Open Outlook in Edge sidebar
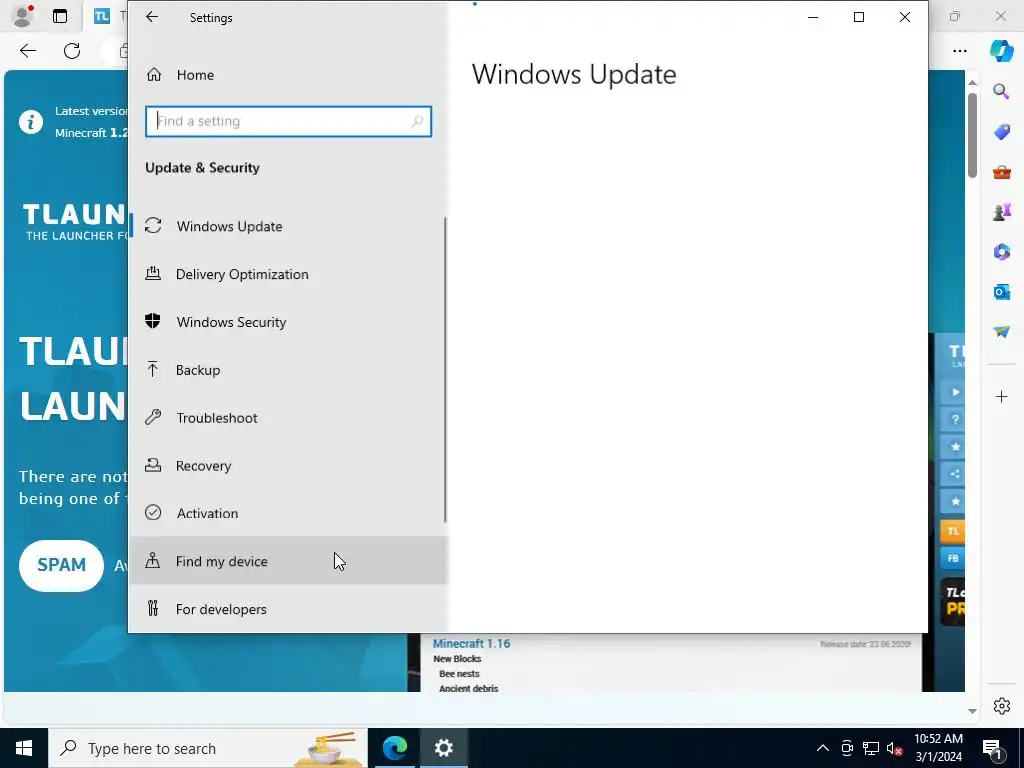 click(x=1001, y=291)
